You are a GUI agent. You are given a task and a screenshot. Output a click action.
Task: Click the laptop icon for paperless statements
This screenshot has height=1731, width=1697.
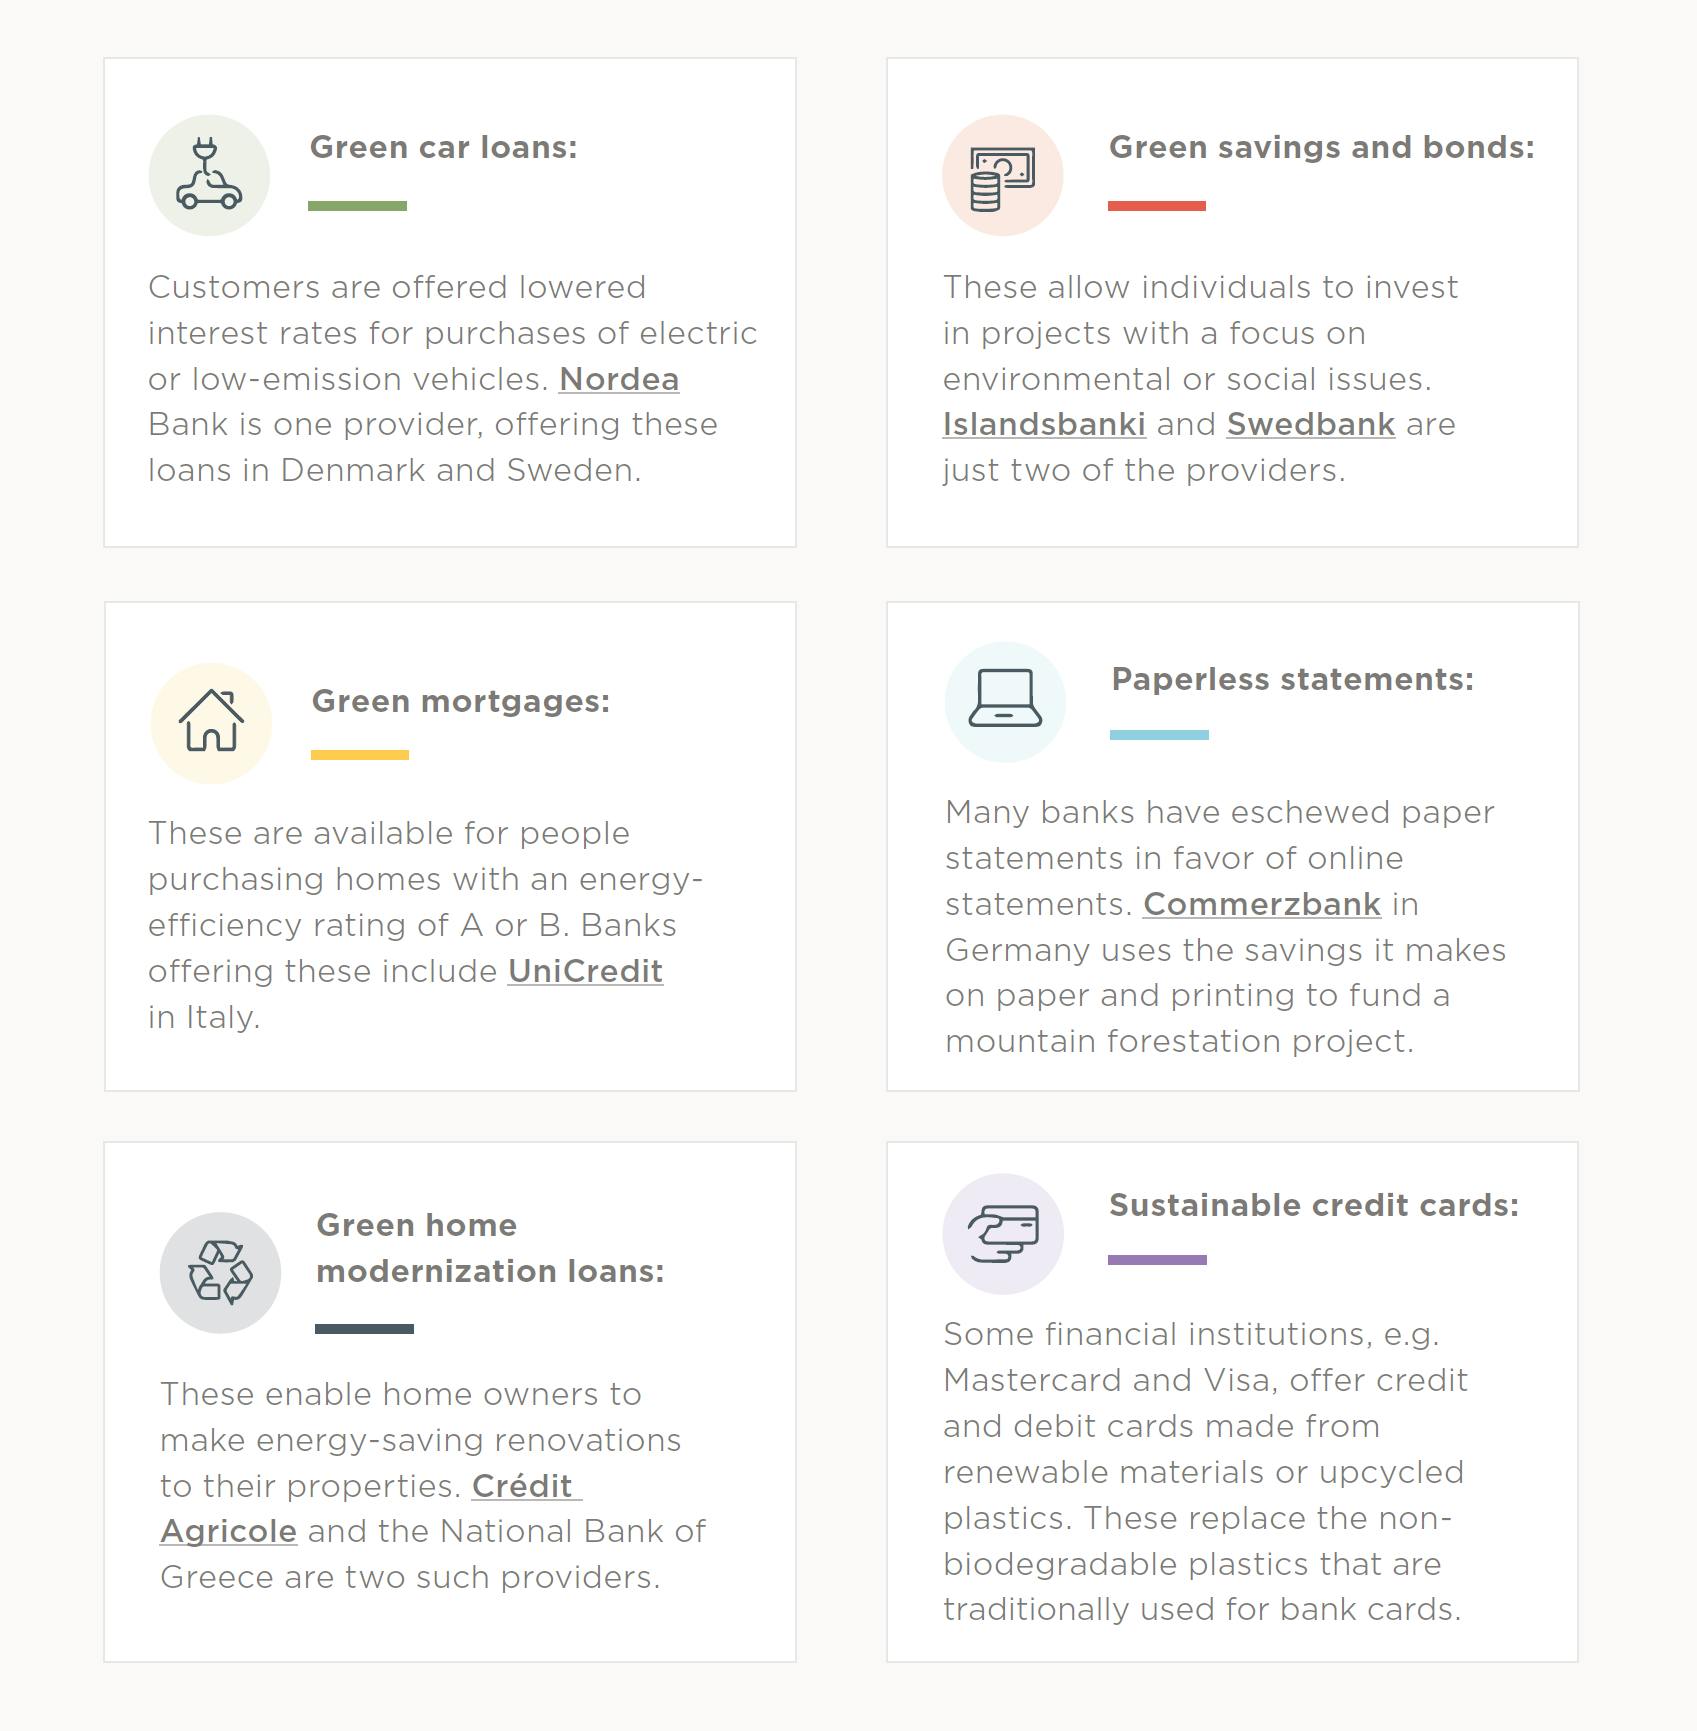click(1005, 701)
